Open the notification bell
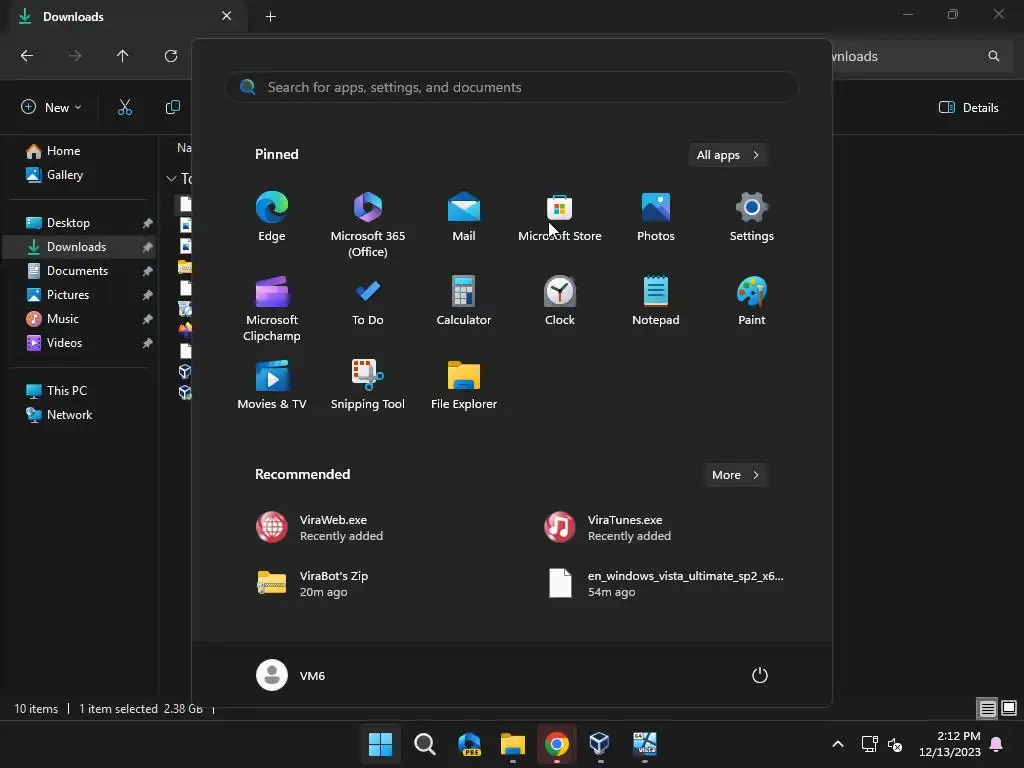 997,744
